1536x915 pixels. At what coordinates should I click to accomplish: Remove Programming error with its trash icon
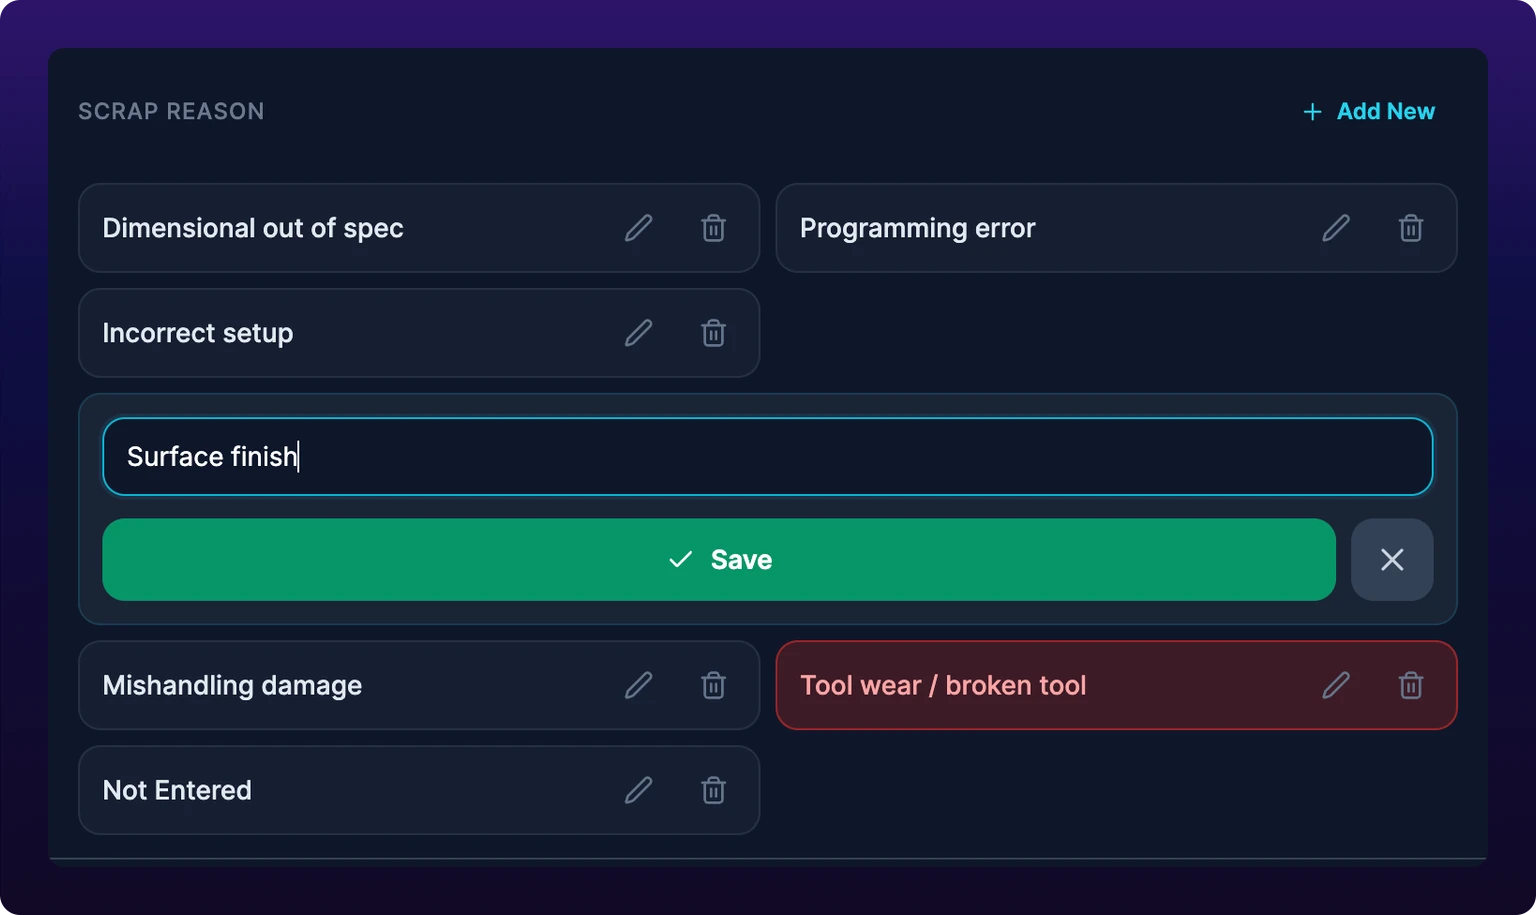1410,228
